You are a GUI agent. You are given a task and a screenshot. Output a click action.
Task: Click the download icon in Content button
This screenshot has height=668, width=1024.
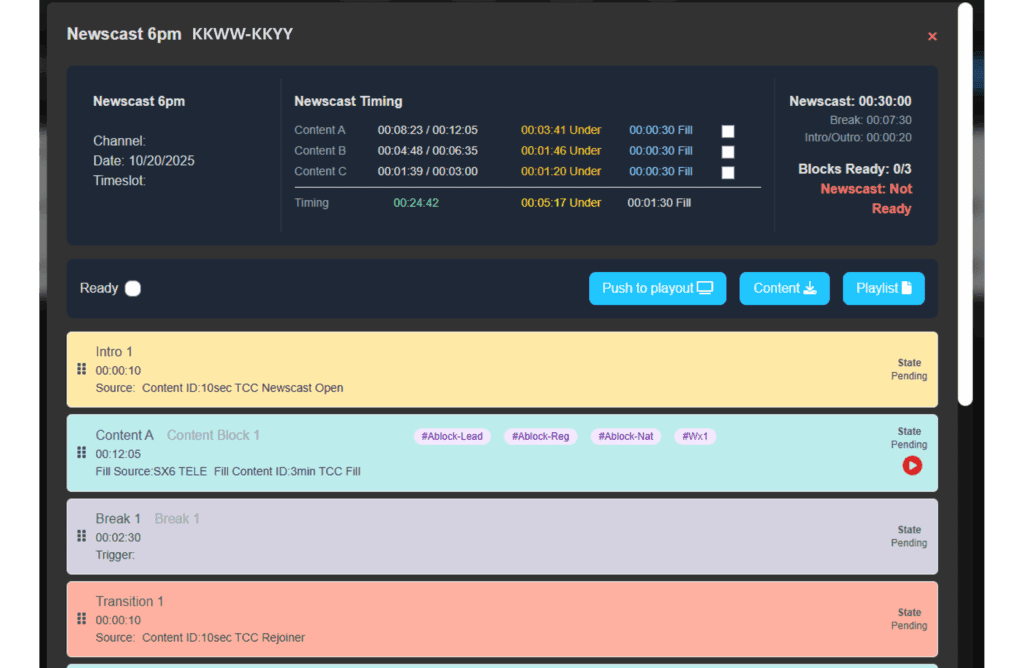coord(810,288)
